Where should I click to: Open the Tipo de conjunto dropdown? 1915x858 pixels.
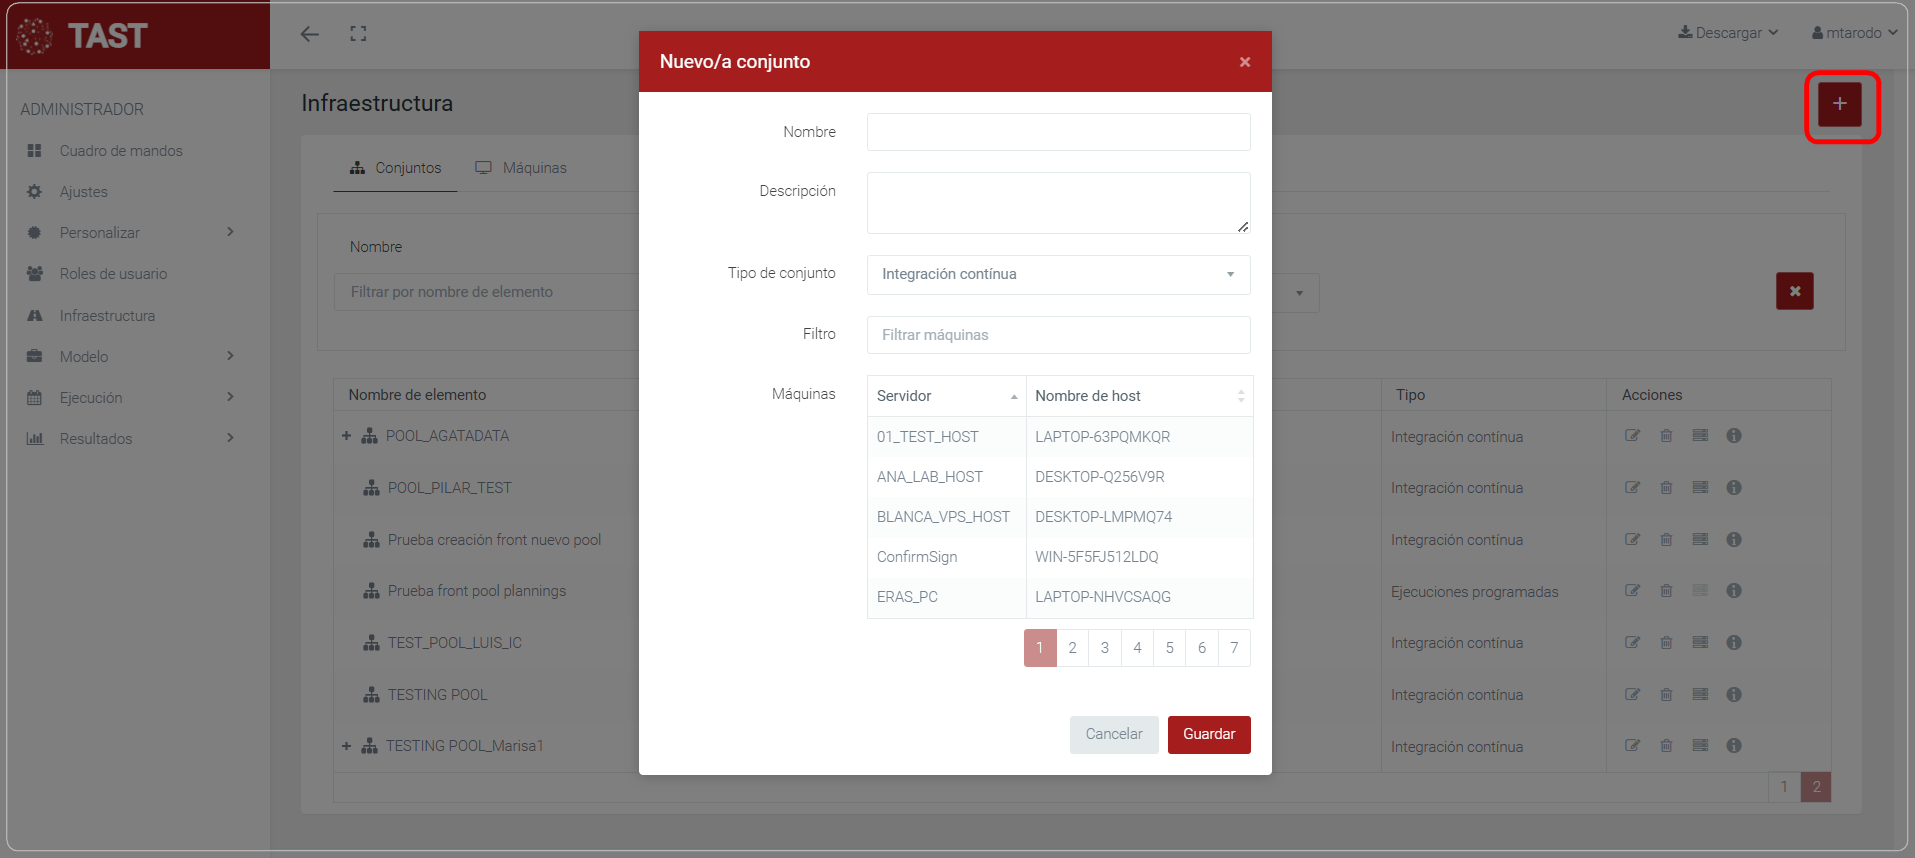click(1058, 274)
